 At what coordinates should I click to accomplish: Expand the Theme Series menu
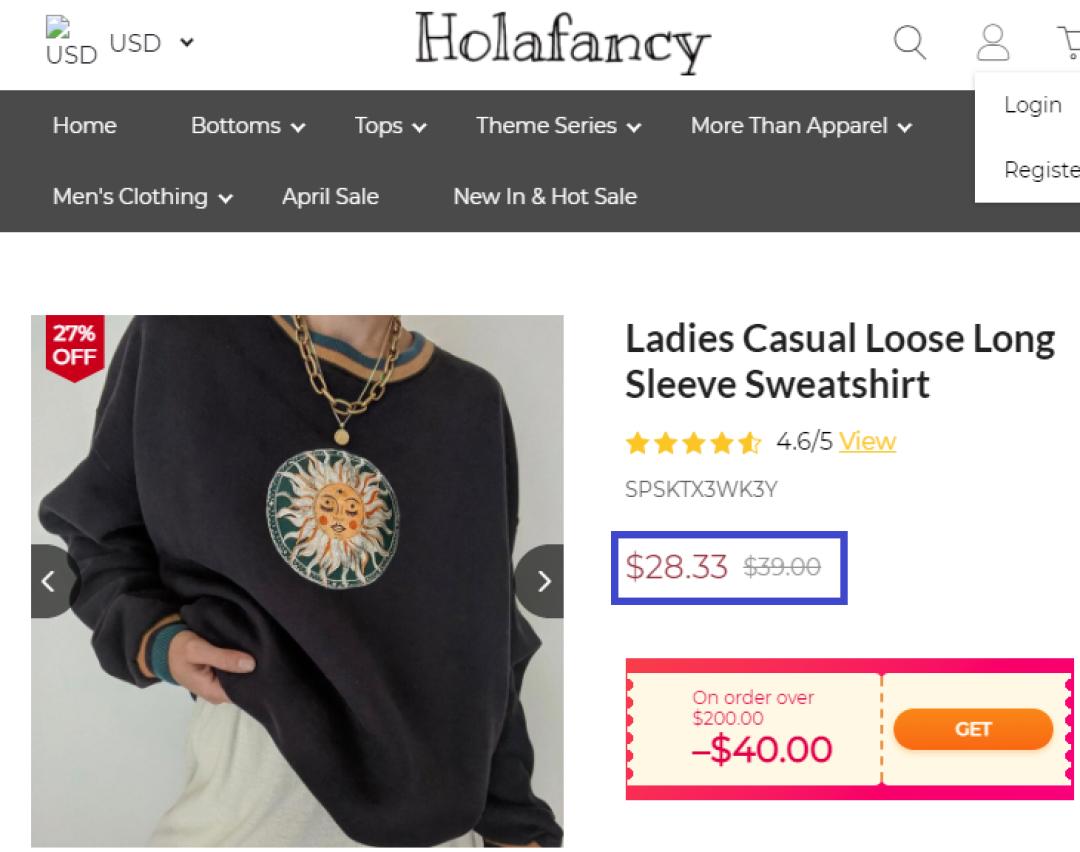click(x=558, y=126)
